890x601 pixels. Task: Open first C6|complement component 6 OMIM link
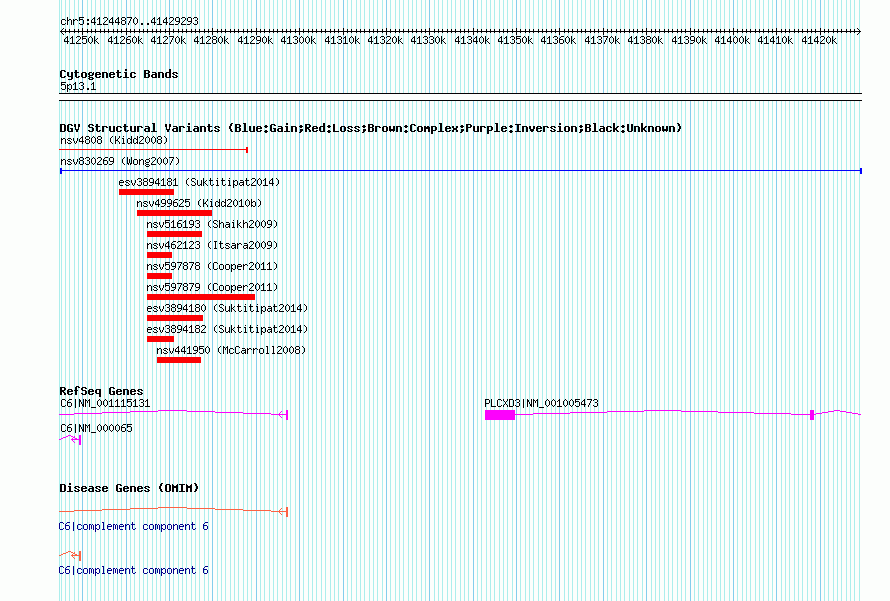133,527
